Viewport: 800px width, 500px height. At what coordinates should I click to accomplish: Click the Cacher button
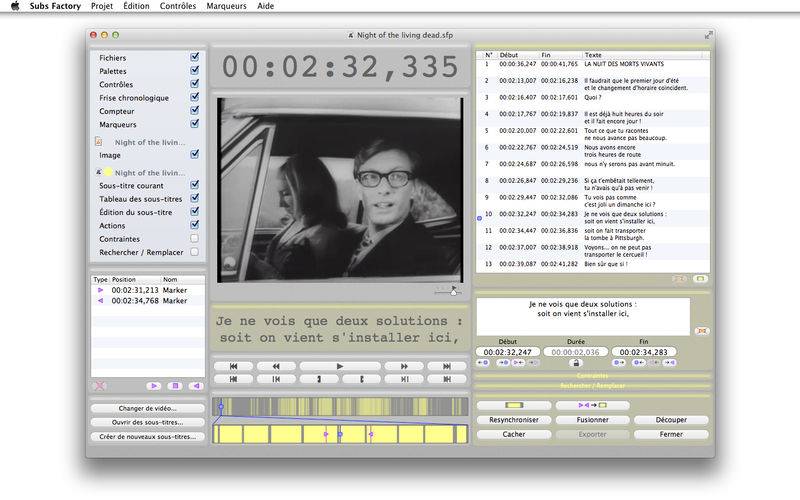(514, 434)
